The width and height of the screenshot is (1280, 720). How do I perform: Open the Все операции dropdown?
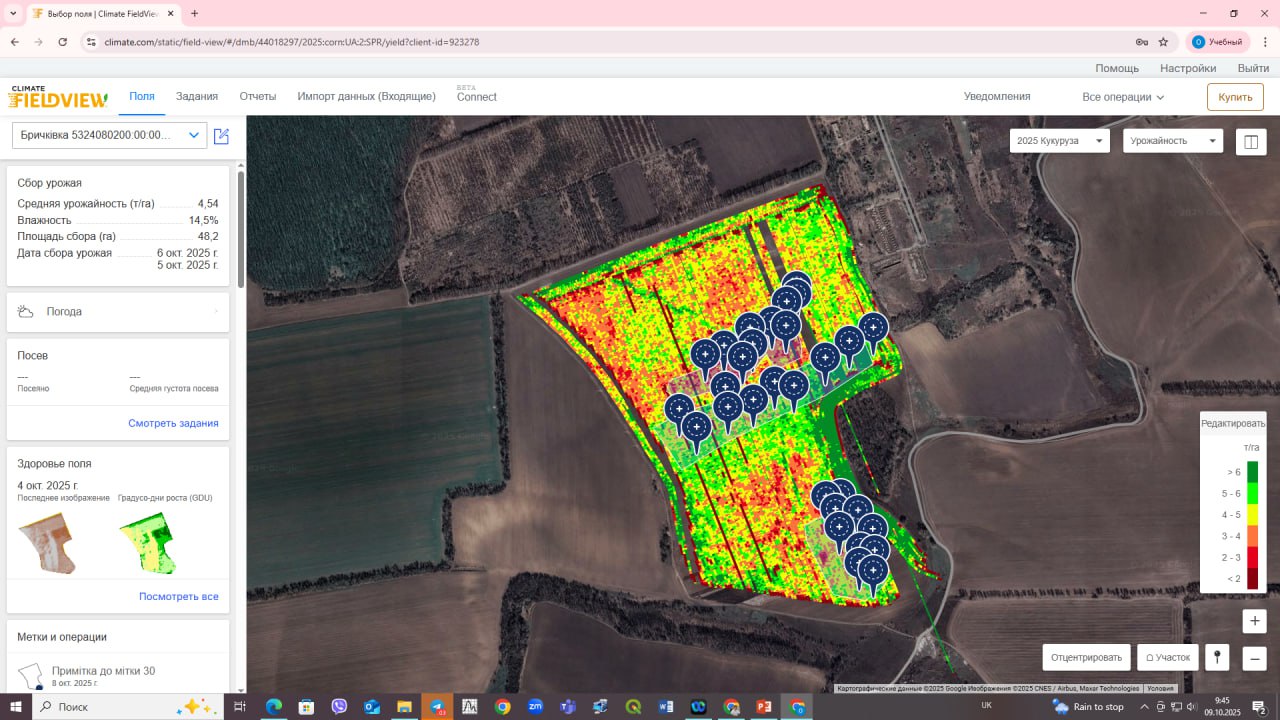pos(1123,97)
